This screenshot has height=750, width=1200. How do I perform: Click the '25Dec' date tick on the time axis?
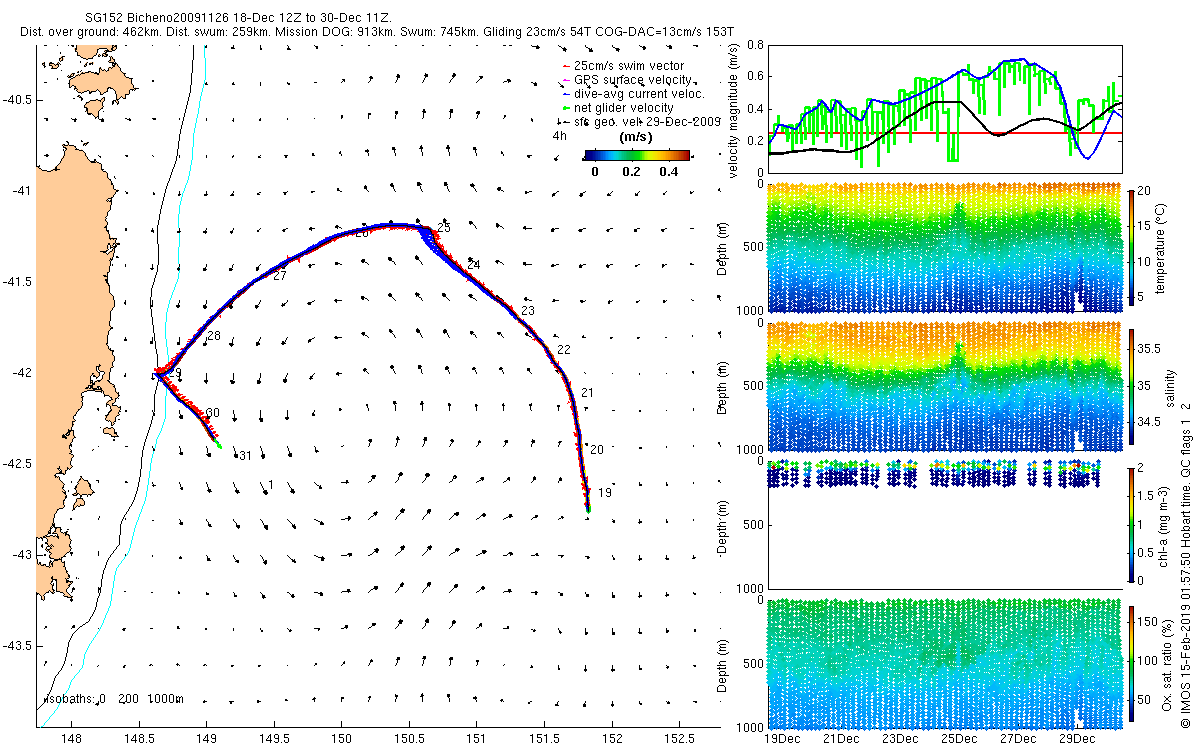pos(958,739)
